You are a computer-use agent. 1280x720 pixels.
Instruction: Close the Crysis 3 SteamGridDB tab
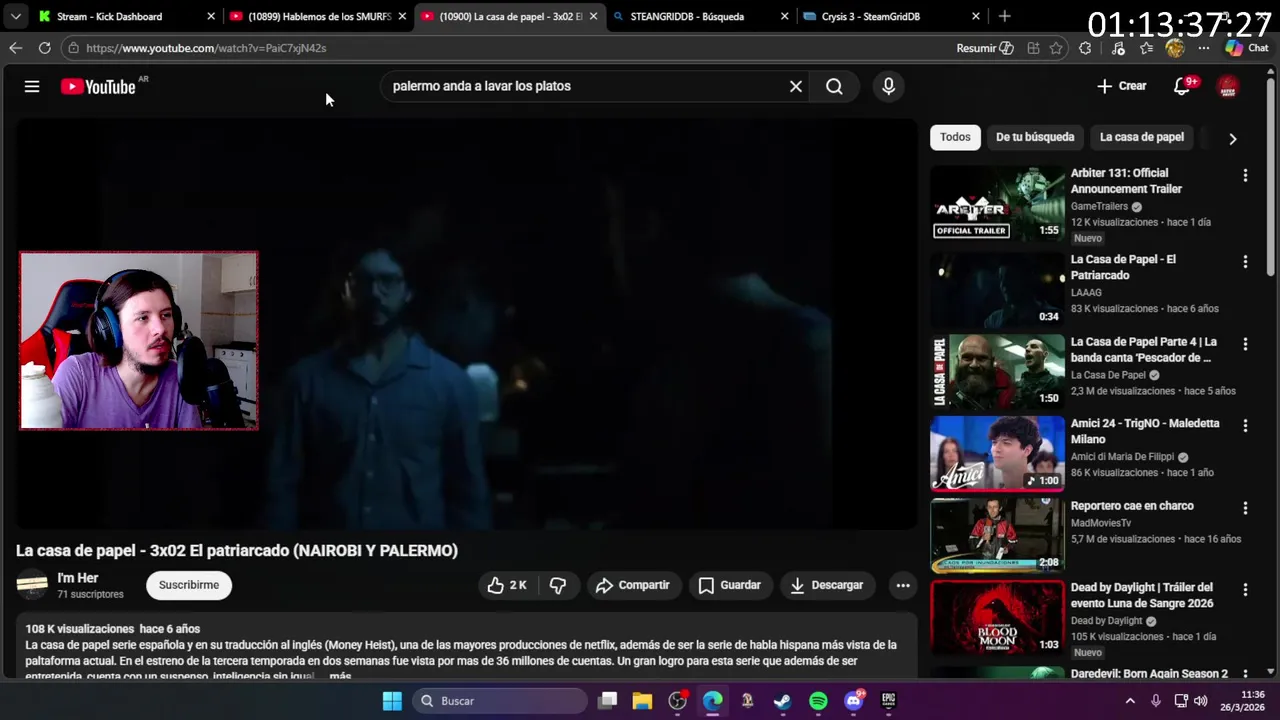tap(976, 16)
